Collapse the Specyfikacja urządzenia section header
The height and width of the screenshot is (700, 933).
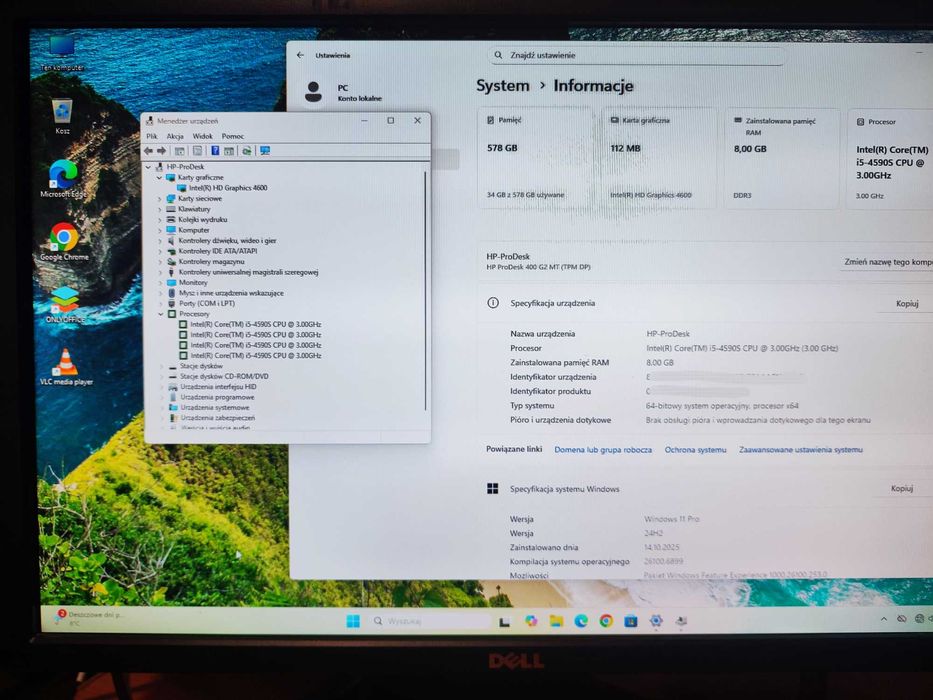tap(706, 304)
